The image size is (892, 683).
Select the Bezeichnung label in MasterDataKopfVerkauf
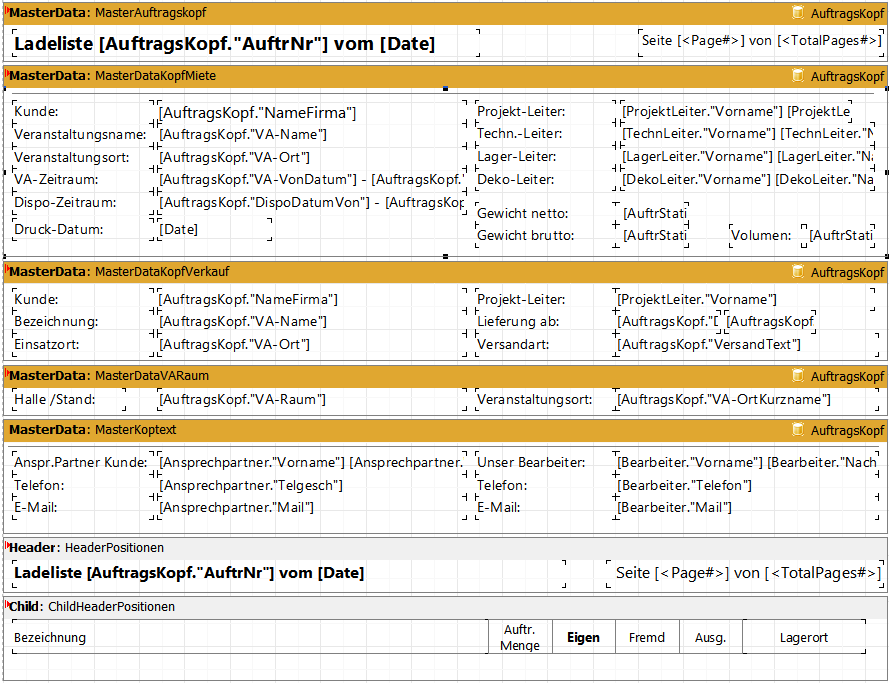click(x=83, y=322)
